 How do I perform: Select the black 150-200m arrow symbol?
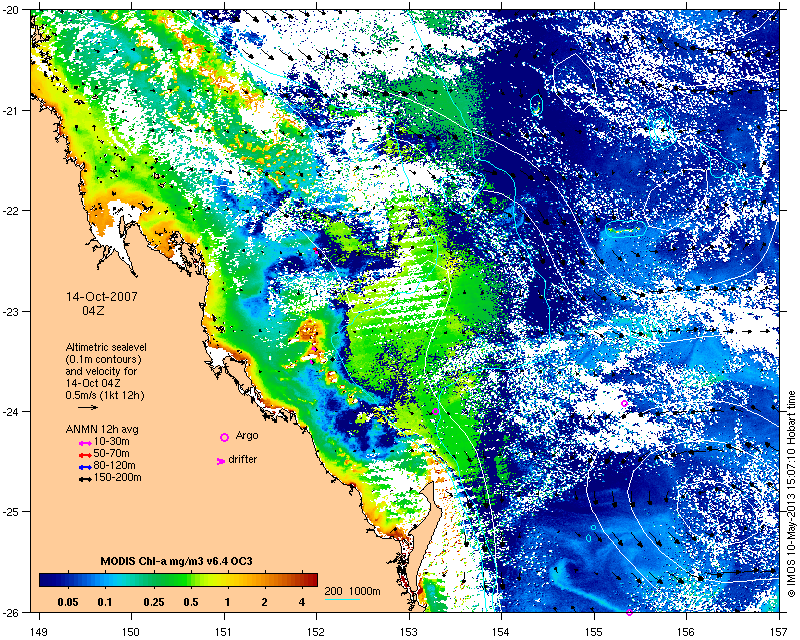(x=85, y=479)
